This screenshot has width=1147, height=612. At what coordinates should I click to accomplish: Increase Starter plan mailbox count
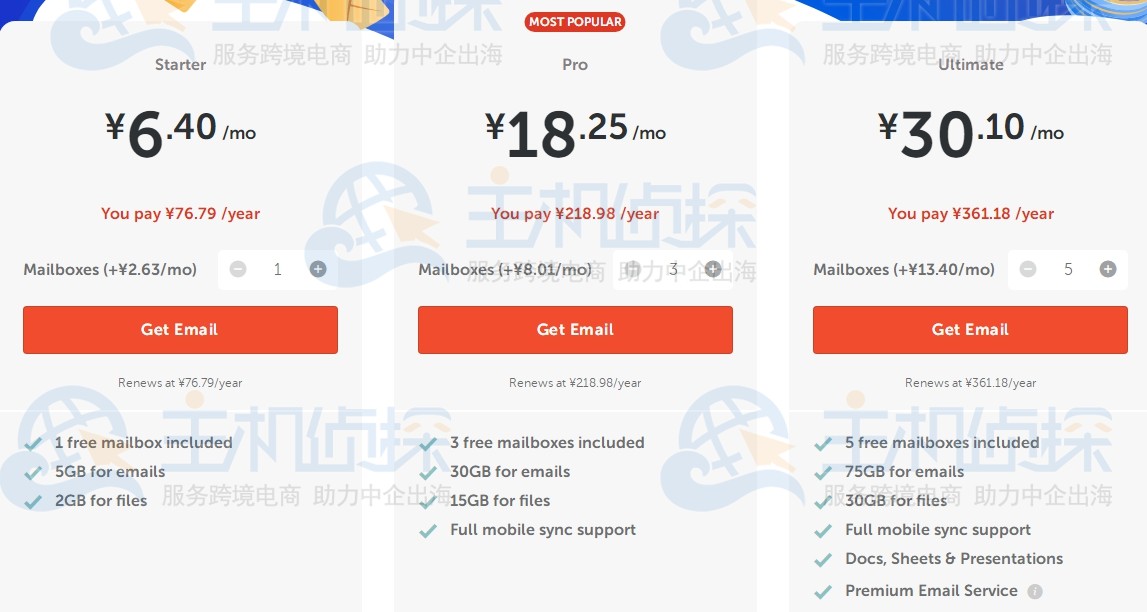tap(318, 269)
